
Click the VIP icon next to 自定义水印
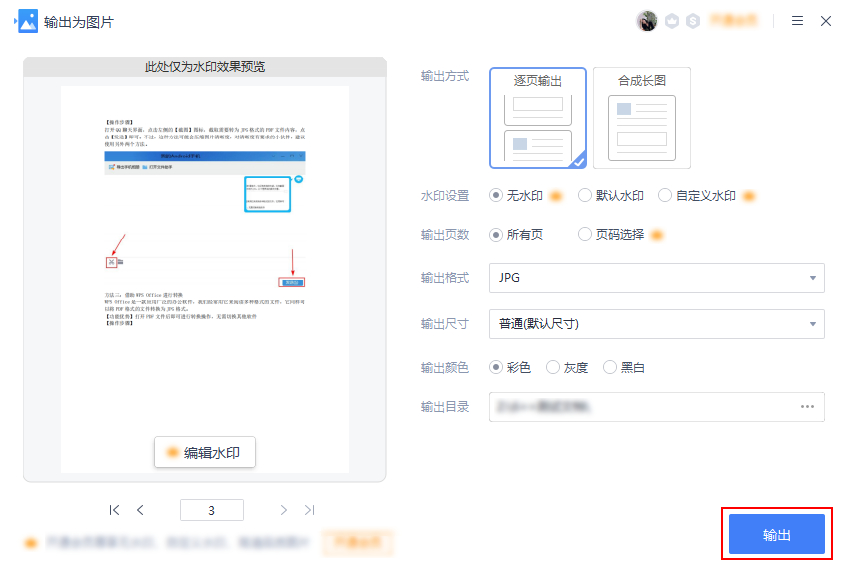749,196
